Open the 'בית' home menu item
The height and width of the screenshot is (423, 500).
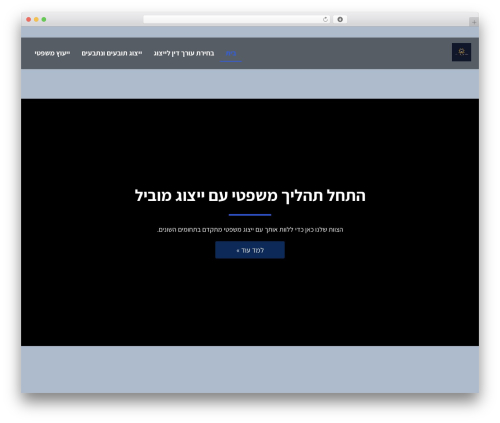coord(231,53)
